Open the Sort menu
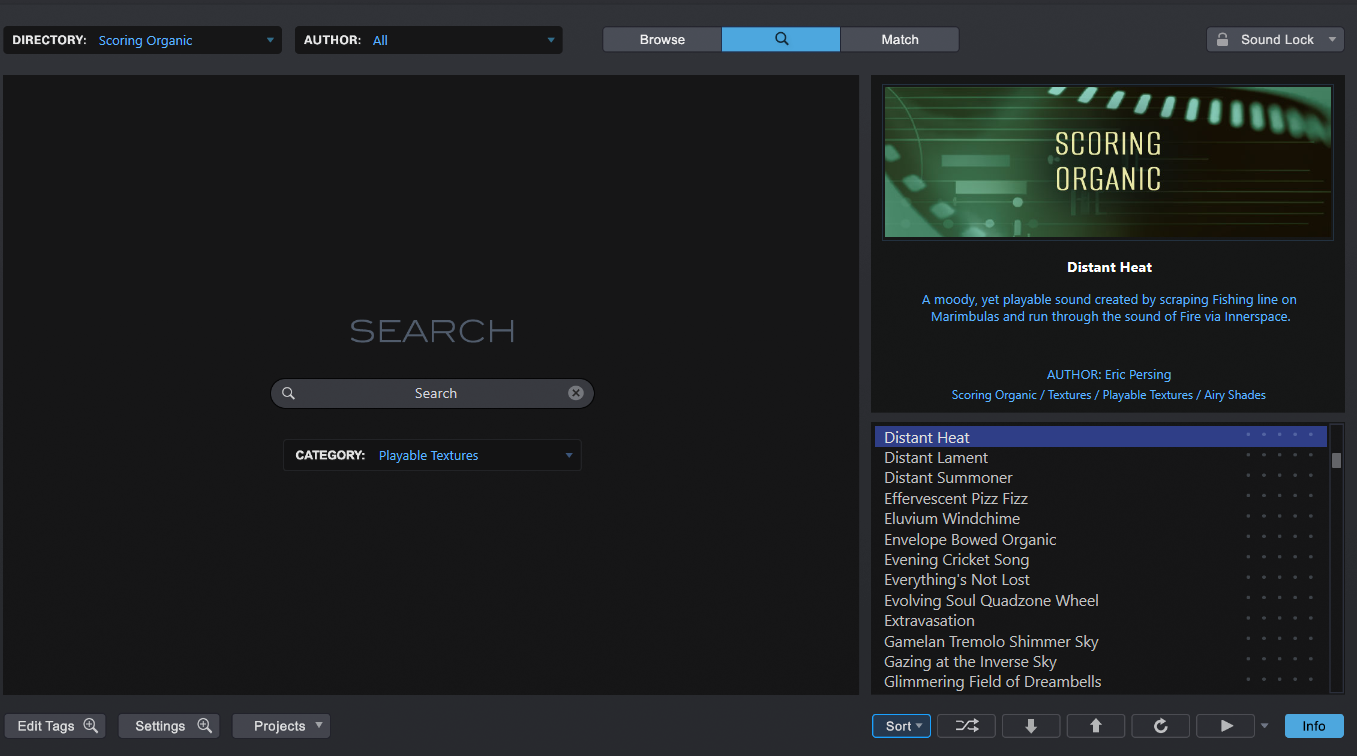1357x756 pixels. pos(902,726)
